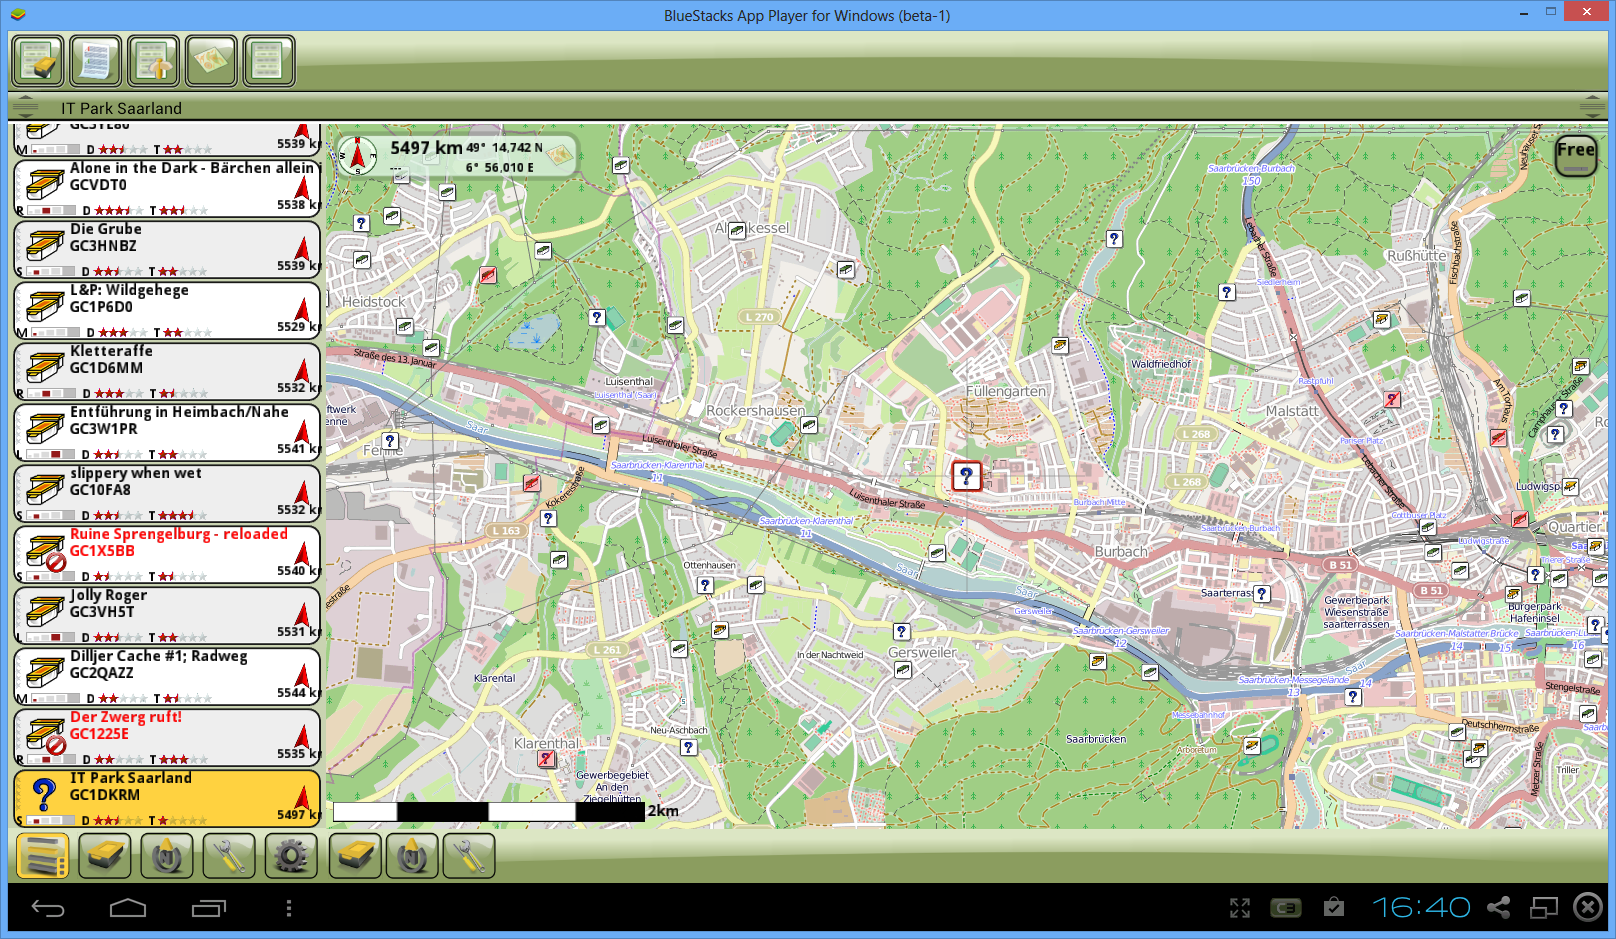Click the small map icon inside coordinates panel

(x=559, y=154)
